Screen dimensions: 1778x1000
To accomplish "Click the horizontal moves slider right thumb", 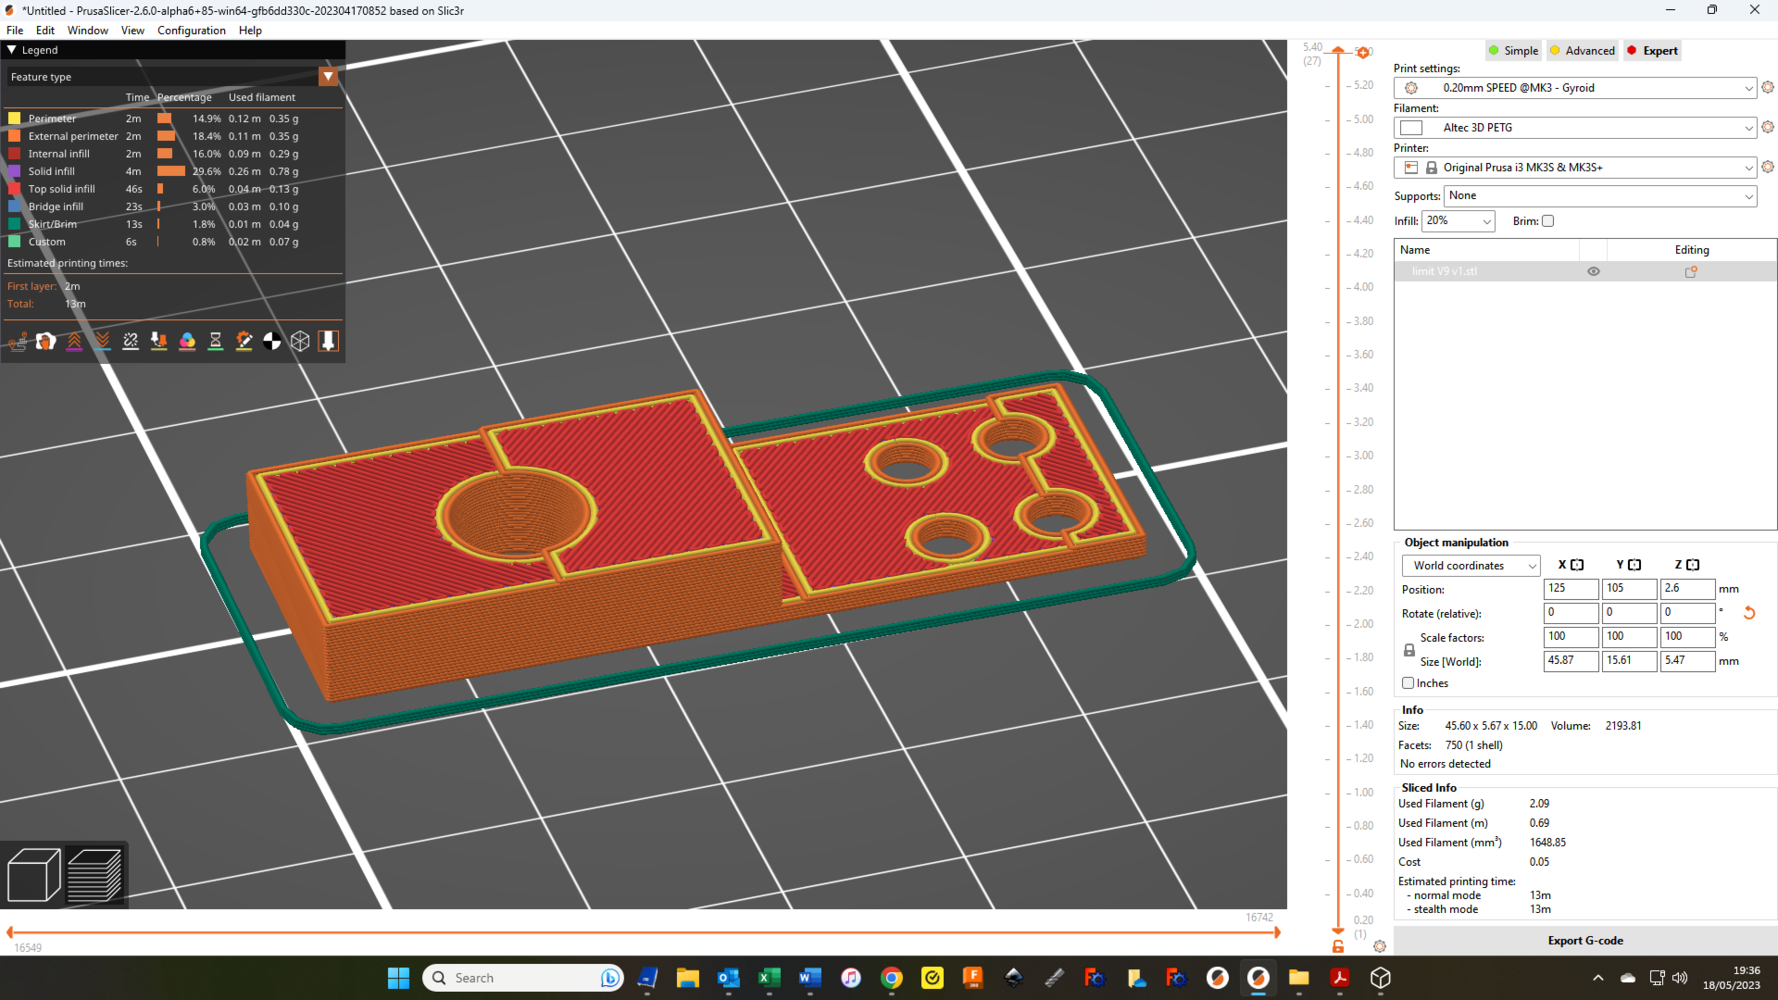I will 1277,932.
